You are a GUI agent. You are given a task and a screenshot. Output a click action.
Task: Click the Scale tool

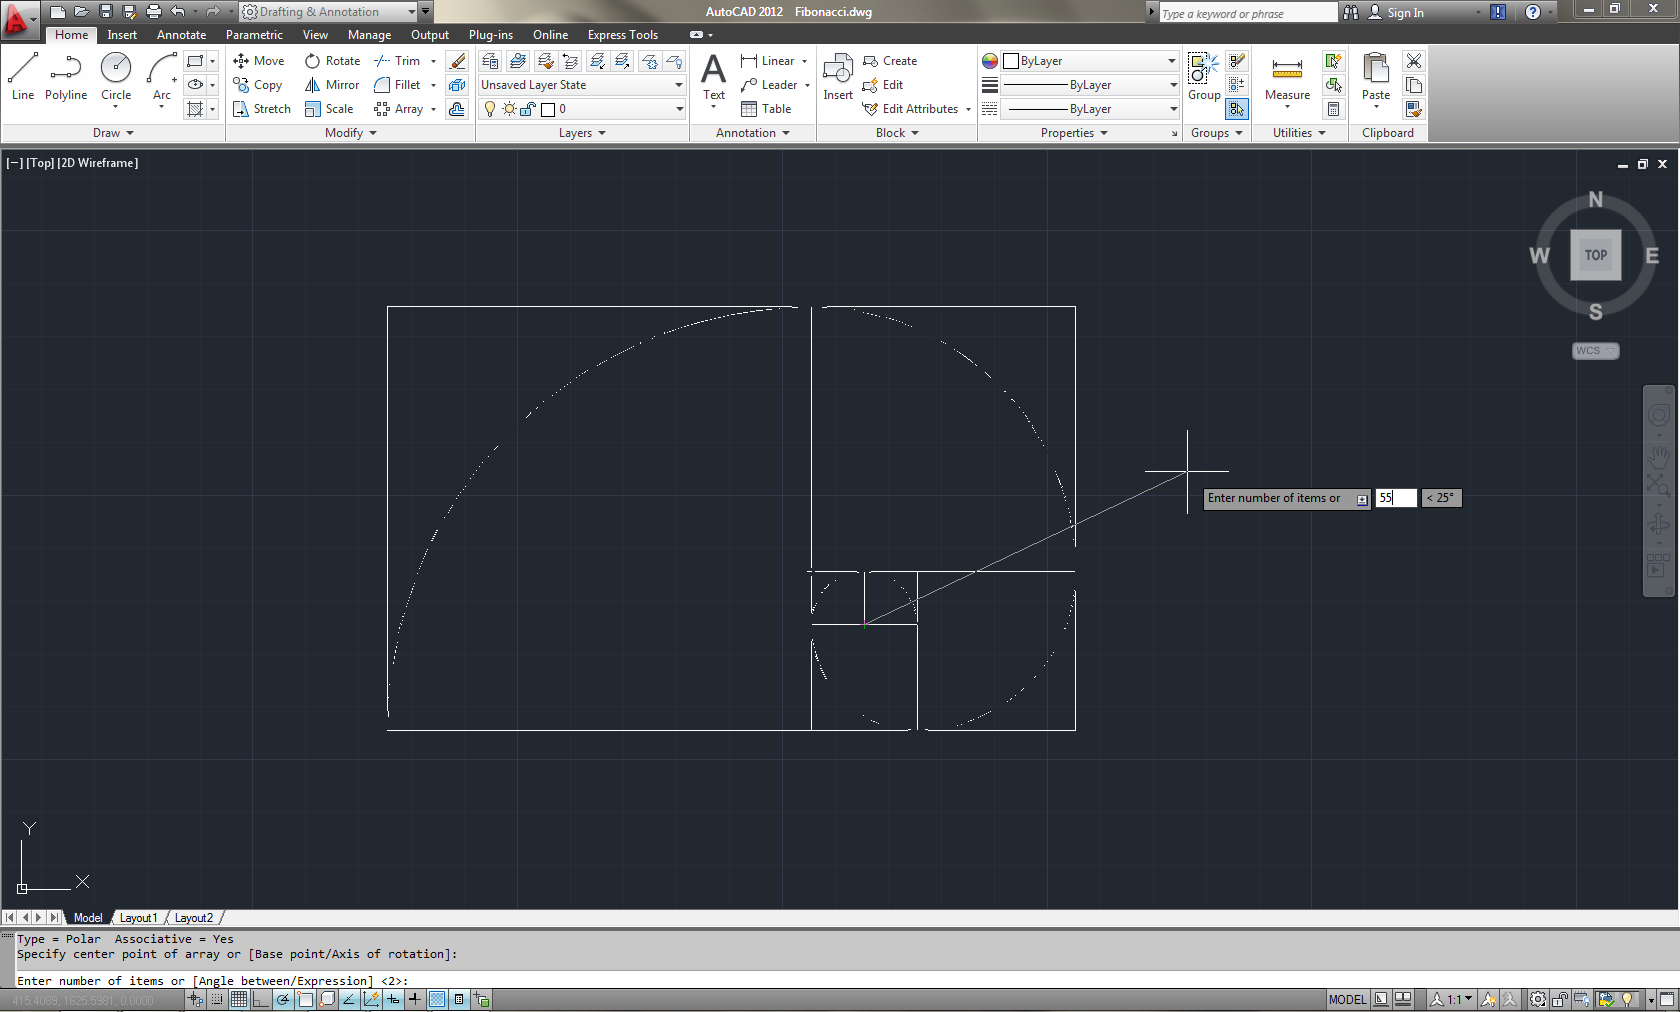[x=329, y=109]
